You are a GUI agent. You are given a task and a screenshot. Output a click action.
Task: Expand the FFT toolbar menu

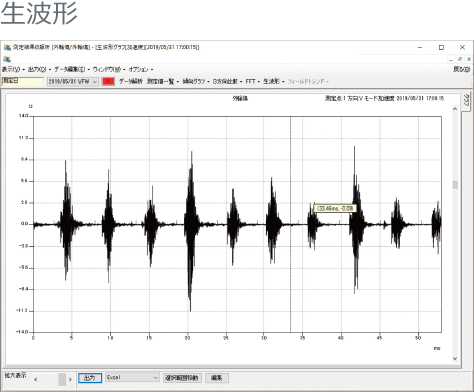click(252, 81)
